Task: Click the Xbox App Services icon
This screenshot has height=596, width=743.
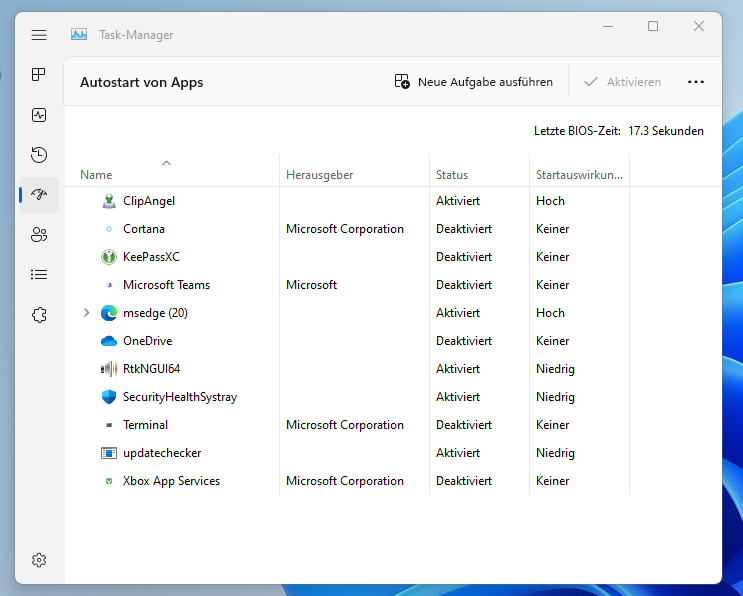Action: (x=109, y=481)
